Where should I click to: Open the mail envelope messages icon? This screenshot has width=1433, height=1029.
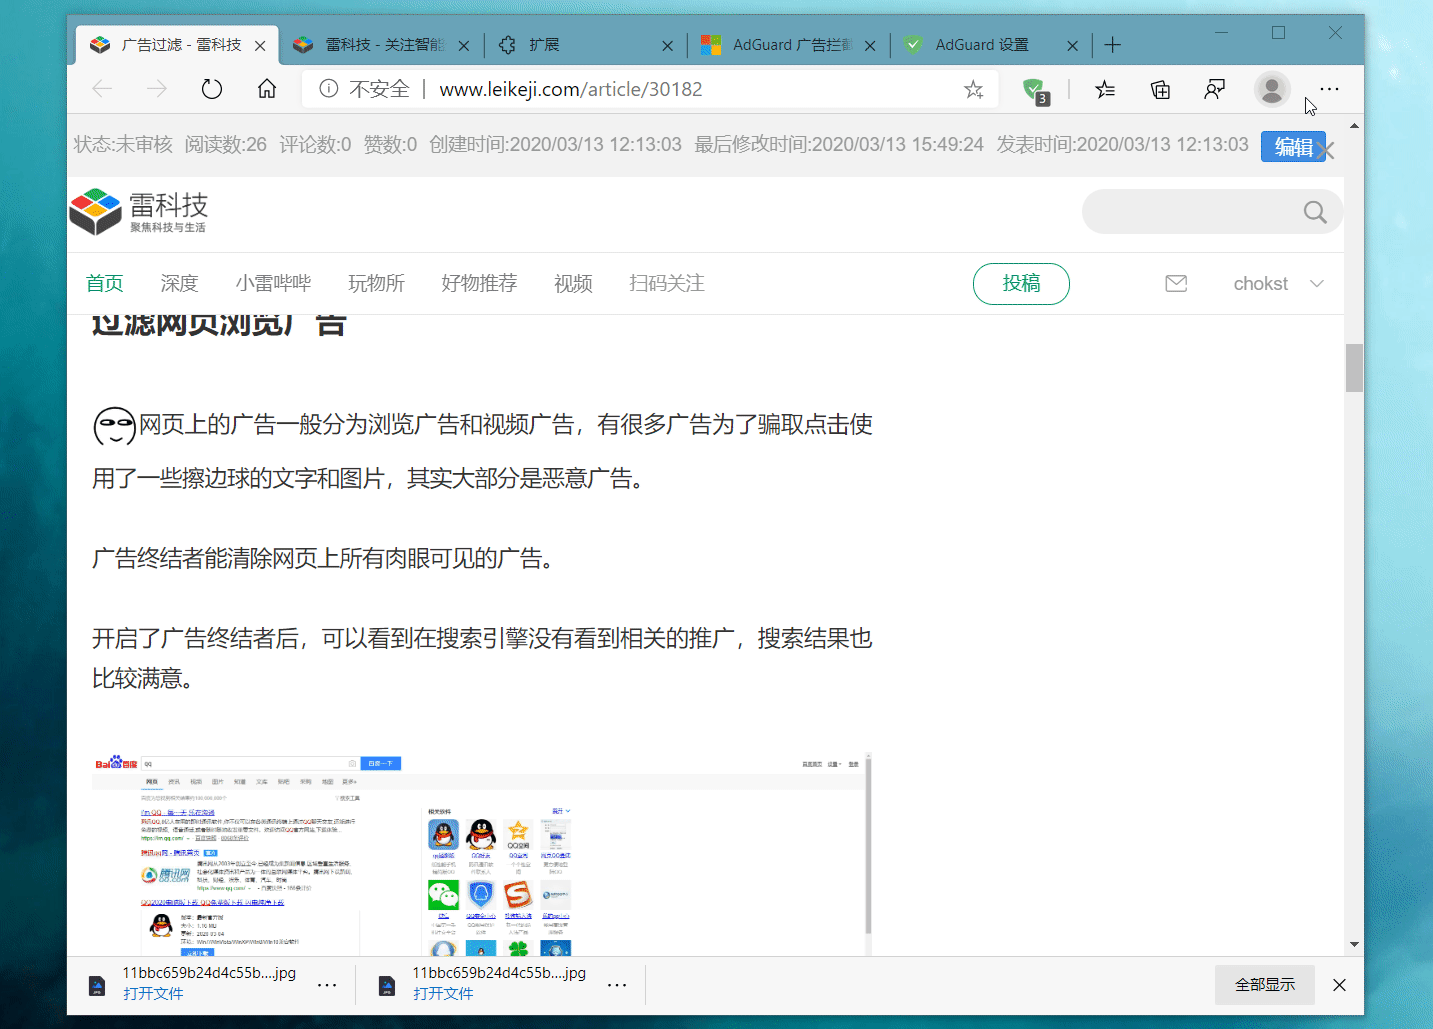tap(1176, 284)
